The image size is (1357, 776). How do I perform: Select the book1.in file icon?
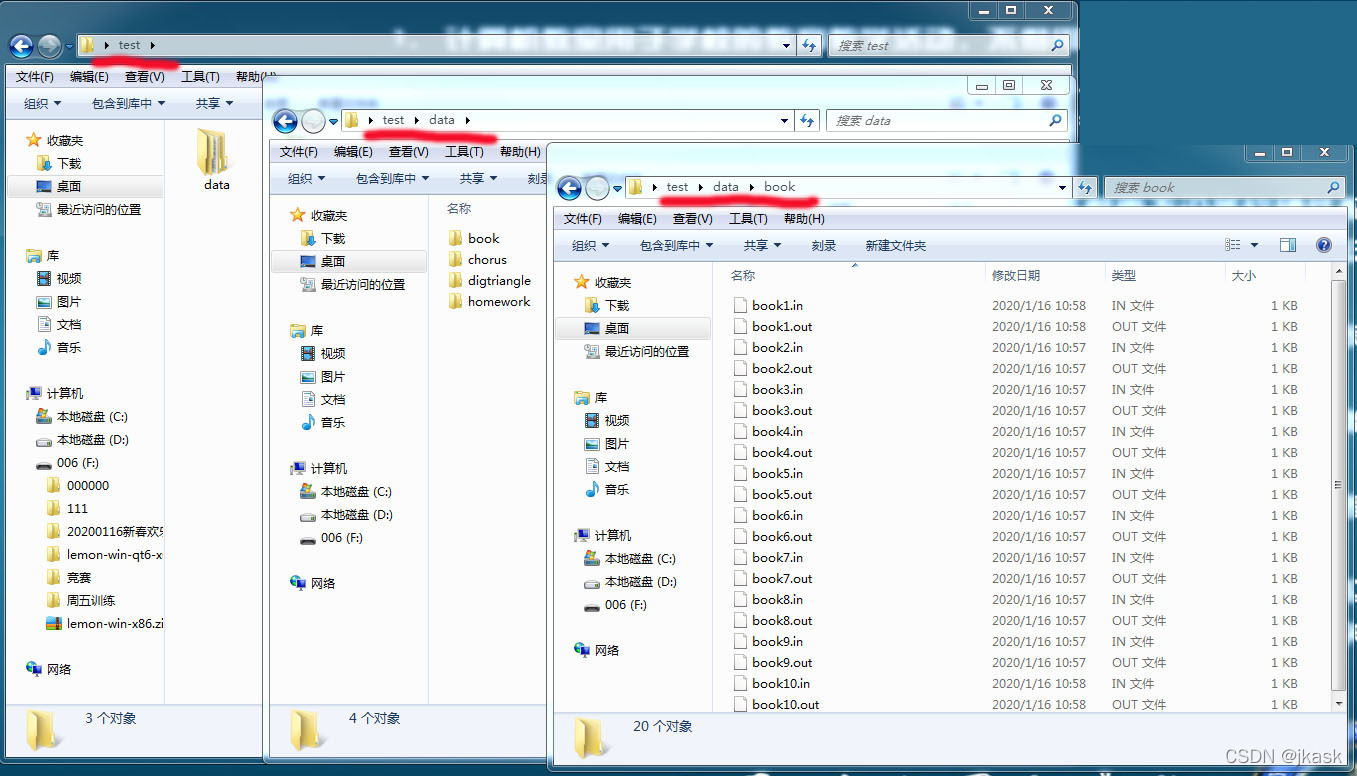coord(740,305)
